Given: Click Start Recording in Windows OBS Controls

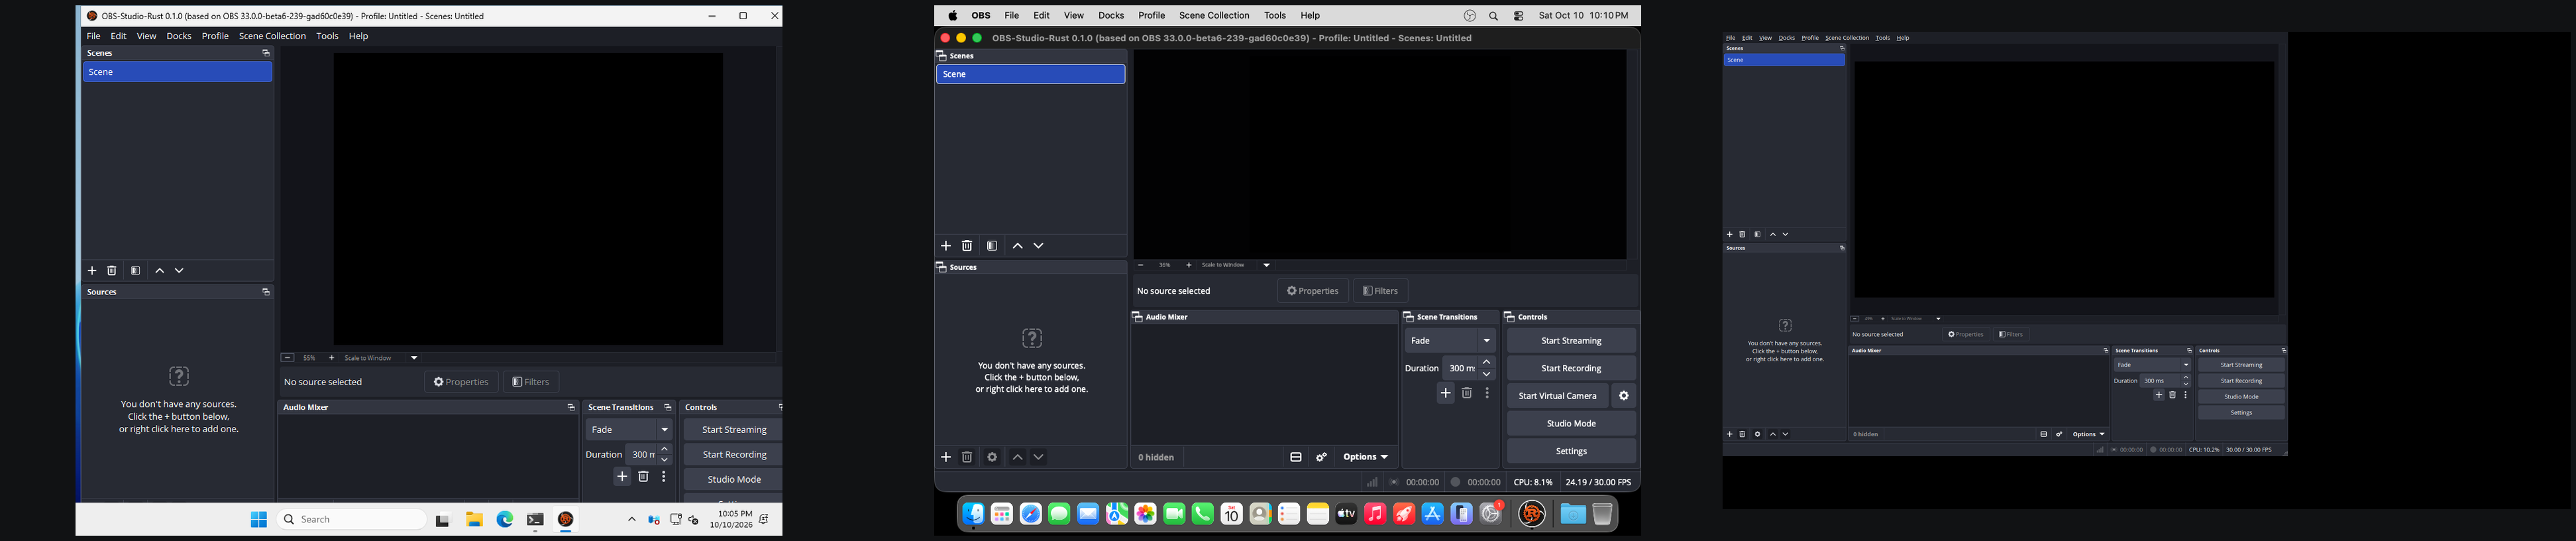Looking at the screenshot, I should tap(733, 455).
